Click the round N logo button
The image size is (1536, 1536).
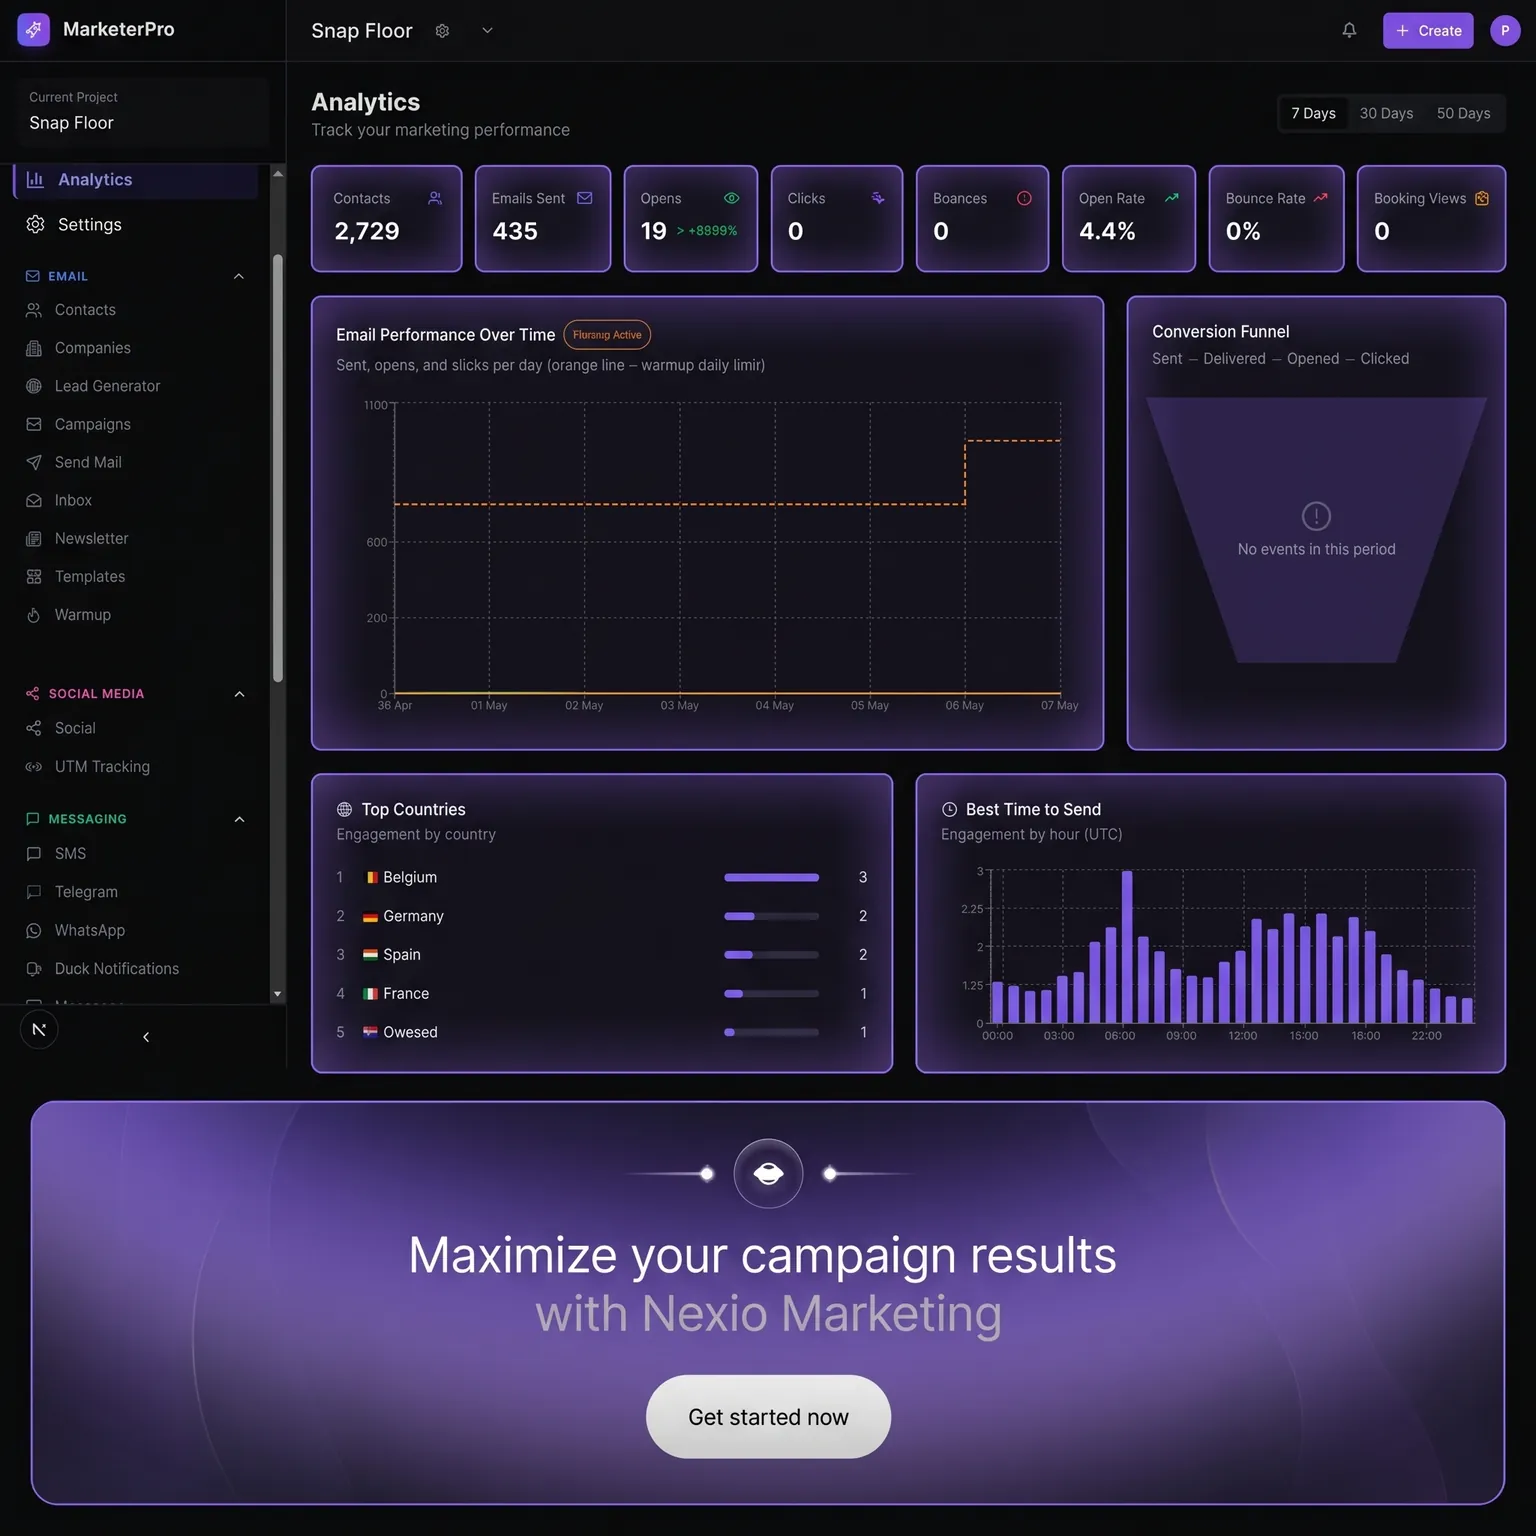[39, 1029]
